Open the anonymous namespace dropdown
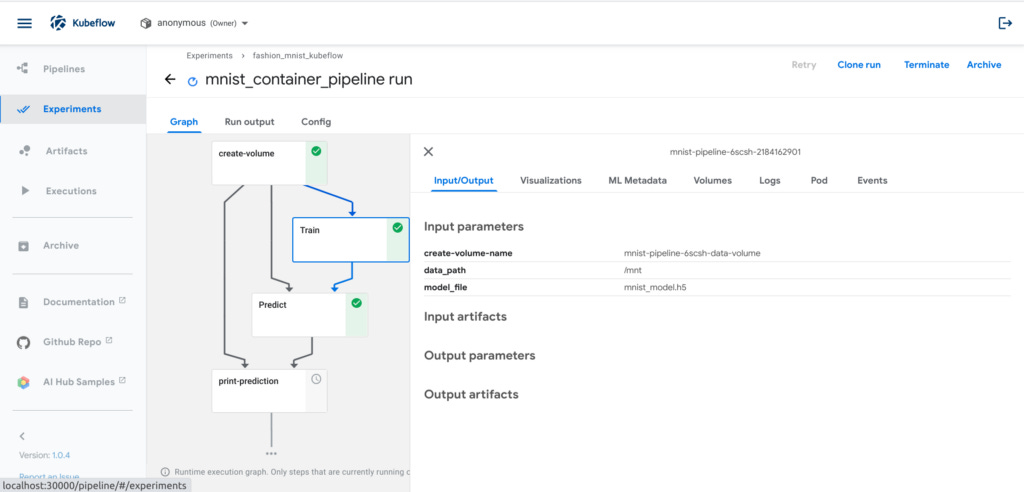Image resolution: width=1024 pixels, height=492 pixels. [x=194, y=23]
